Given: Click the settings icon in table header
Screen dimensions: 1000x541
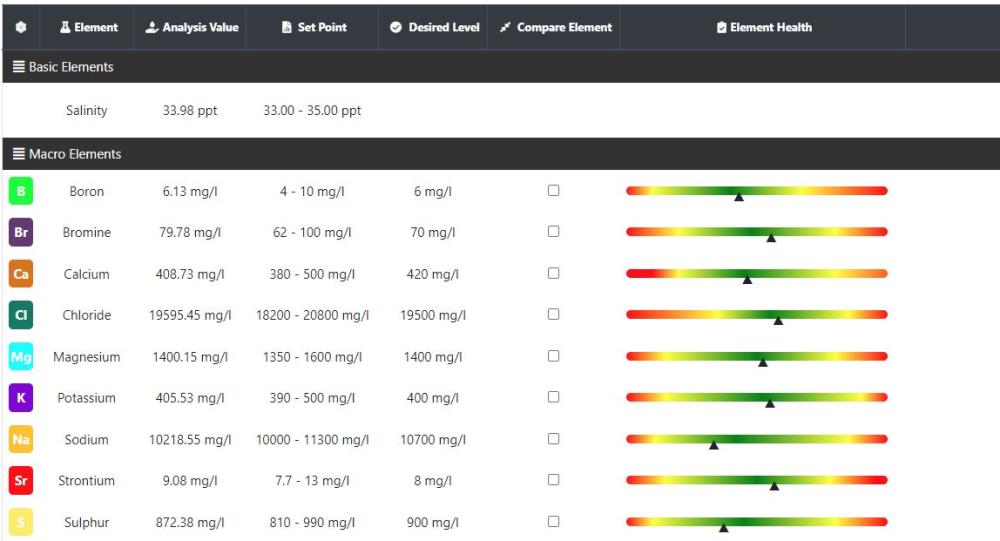Looking at the screenshot, I should [21, 28].
